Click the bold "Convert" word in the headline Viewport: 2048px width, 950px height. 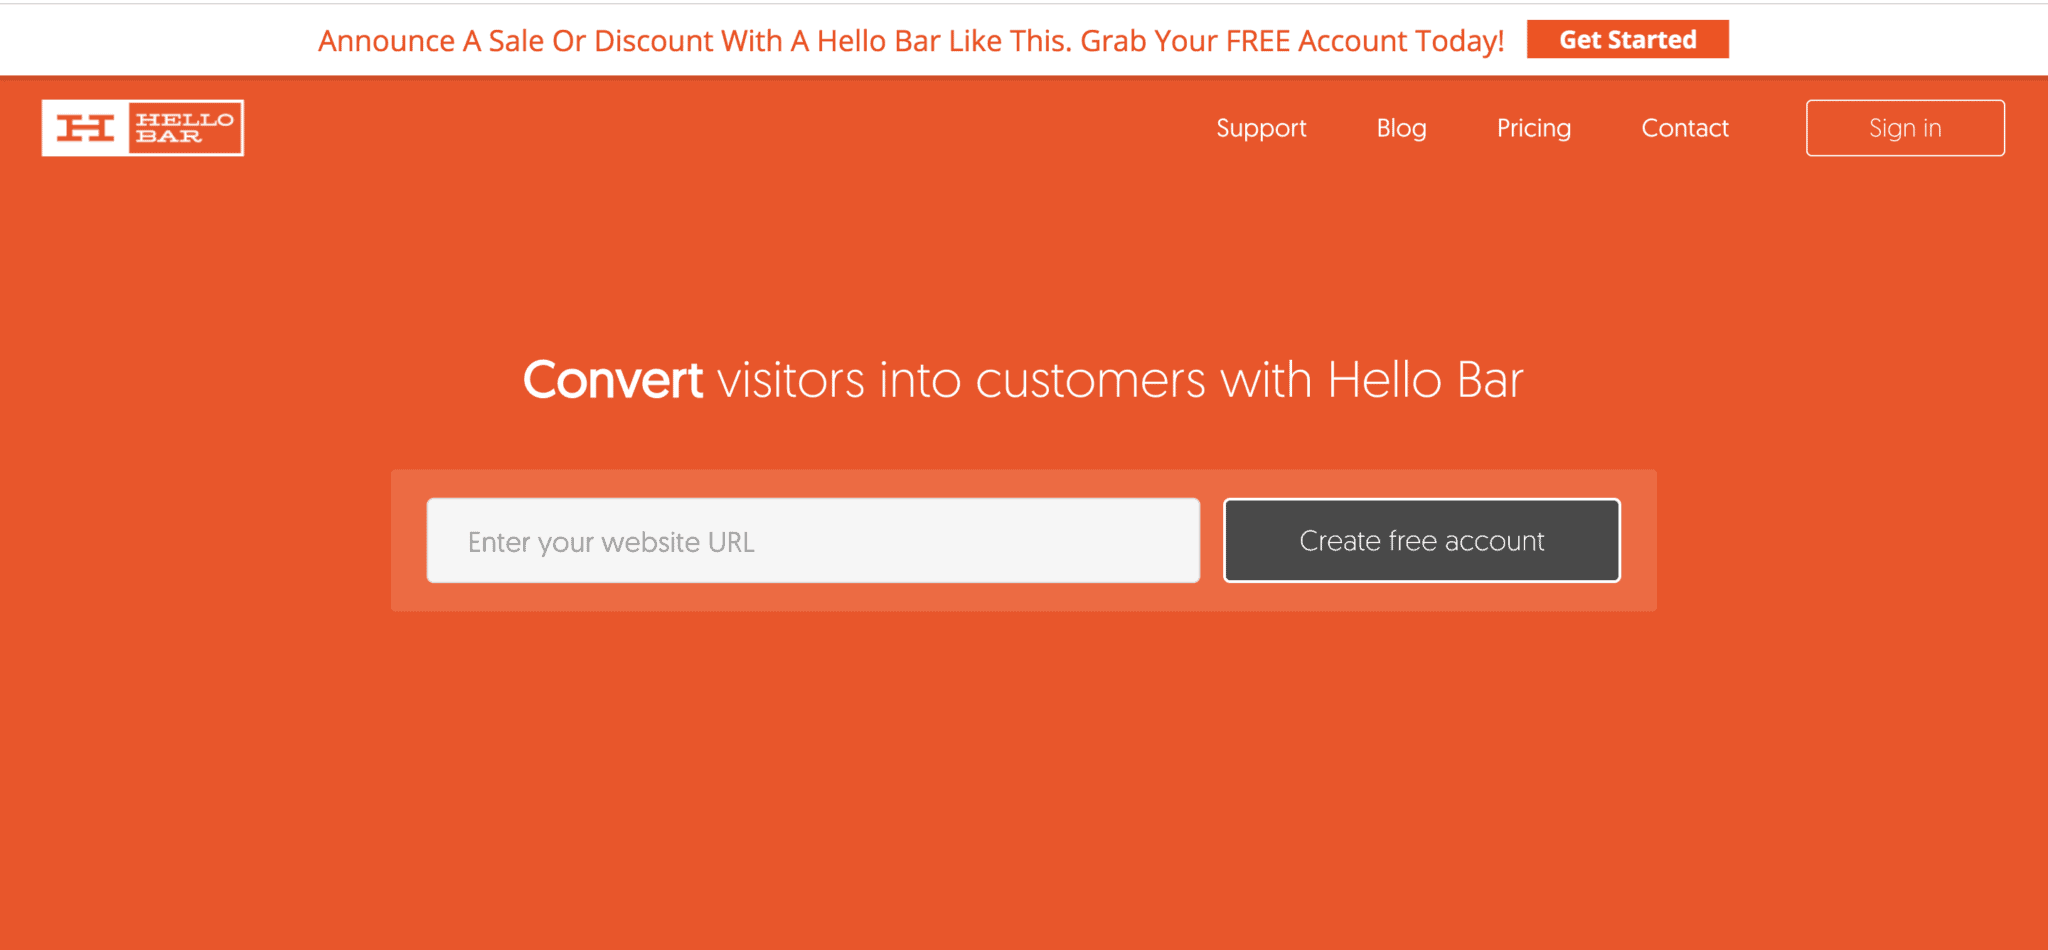coord(613,381)
